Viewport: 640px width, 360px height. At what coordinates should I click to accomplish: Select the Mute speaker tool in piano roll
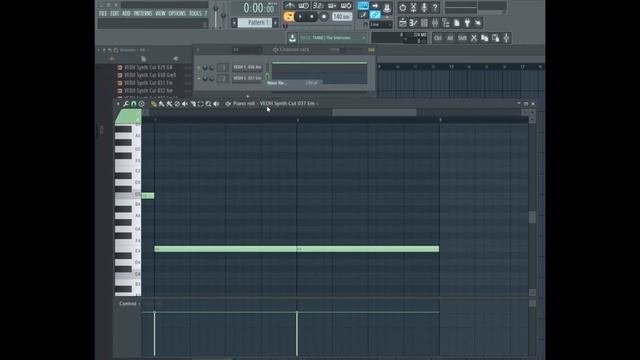pyautogui.click(x=185, y=104)
